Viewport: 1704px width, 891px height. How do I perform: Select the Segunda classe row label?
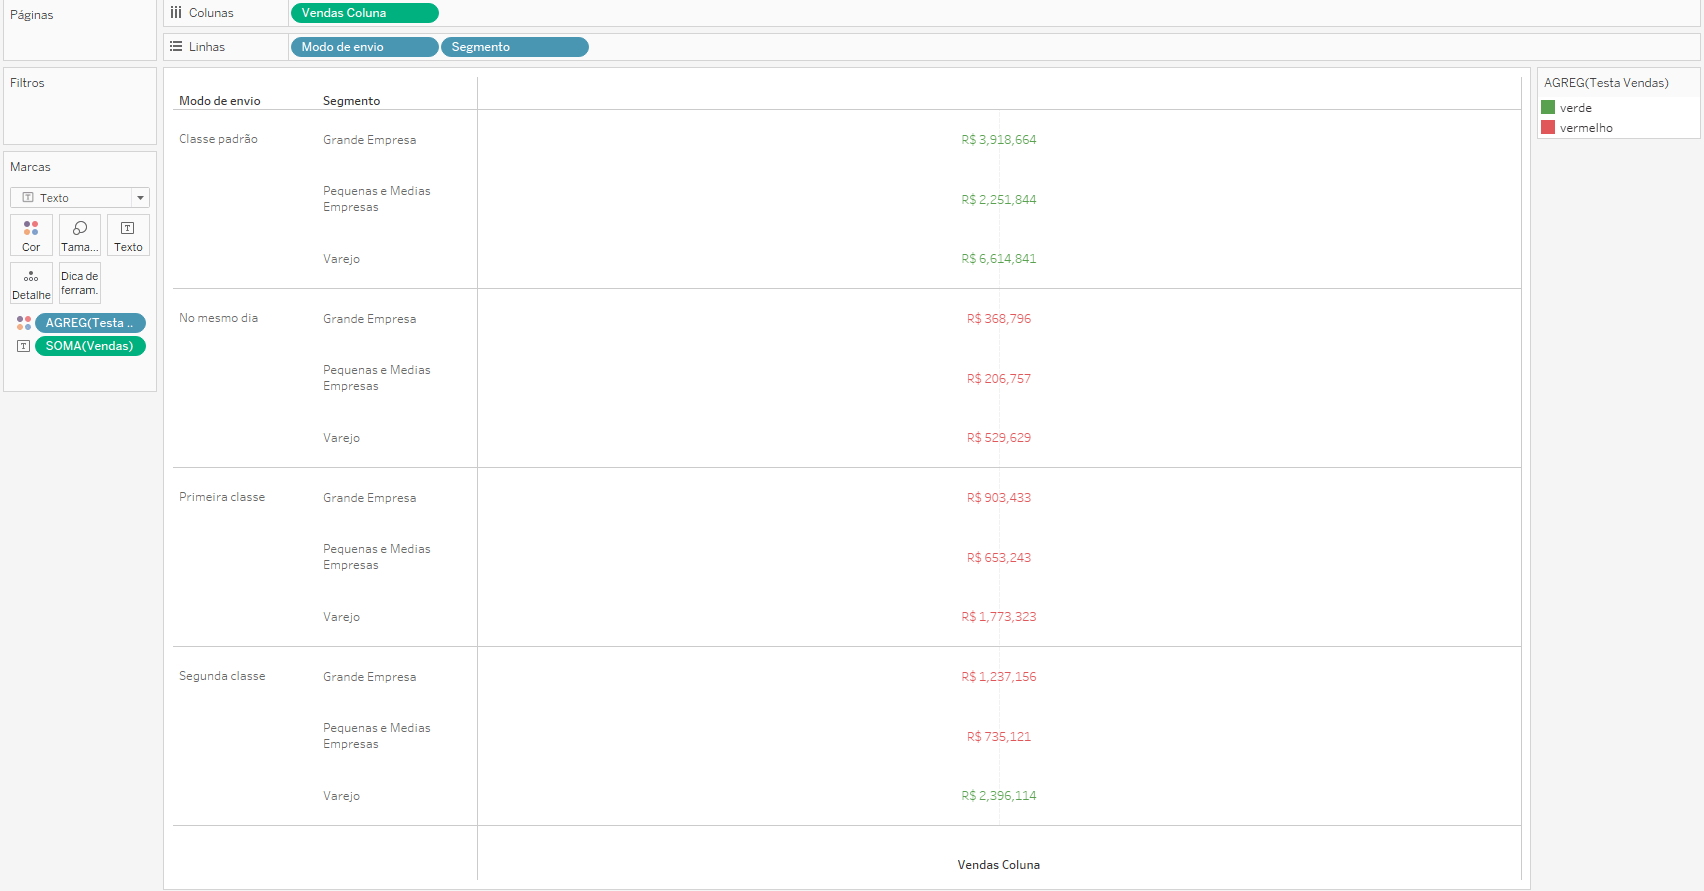pyautogui.click(x=222, y=676)
